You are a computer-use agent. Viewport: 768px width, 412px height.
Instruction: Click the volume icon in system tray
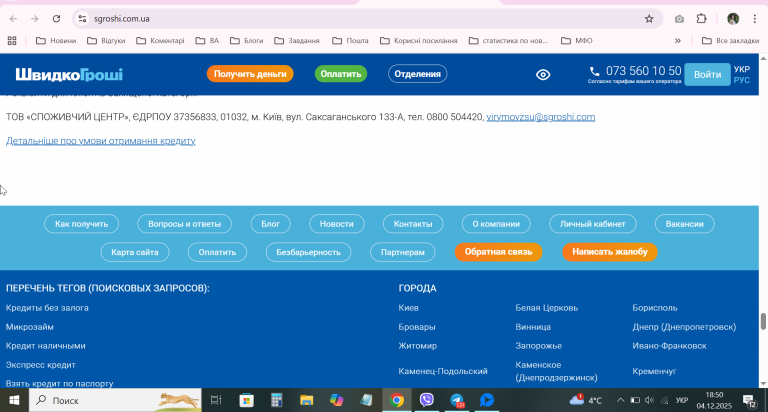[649, 400]
